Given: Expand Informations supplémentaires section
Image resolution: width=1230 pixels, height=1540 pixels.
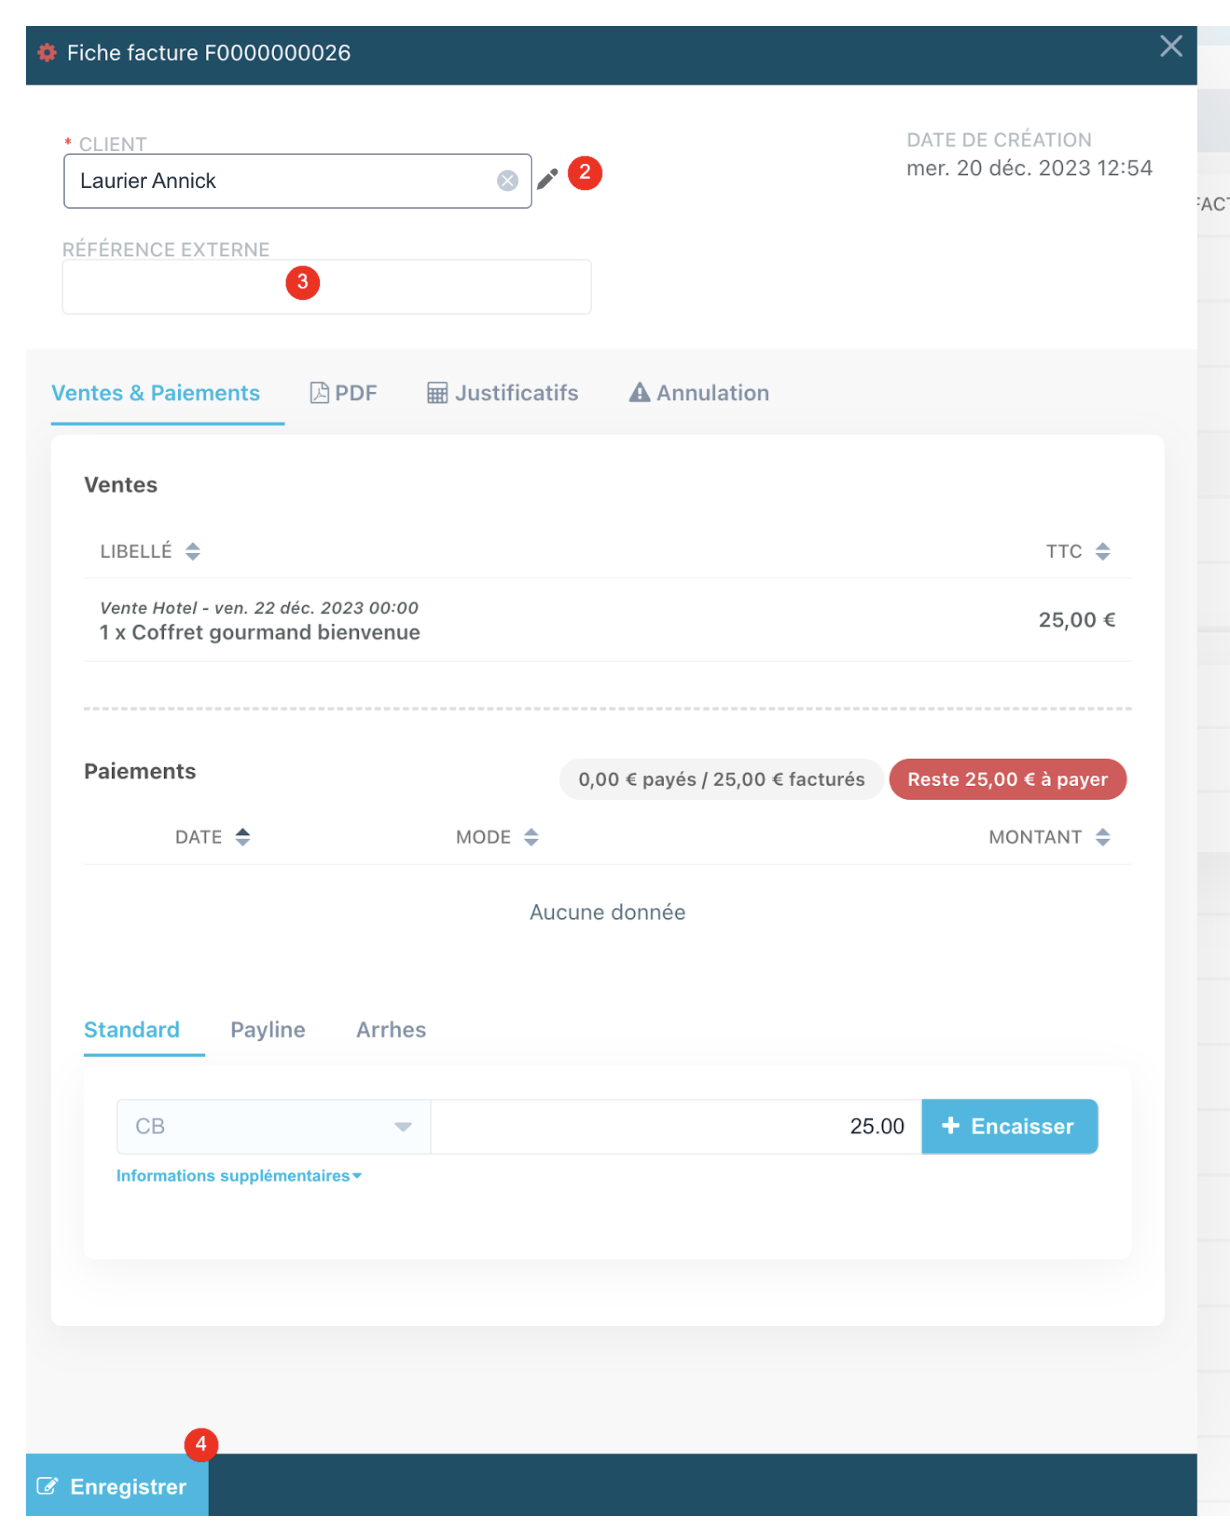Looking at the screenshot, I should click(x=238, y=1176).
